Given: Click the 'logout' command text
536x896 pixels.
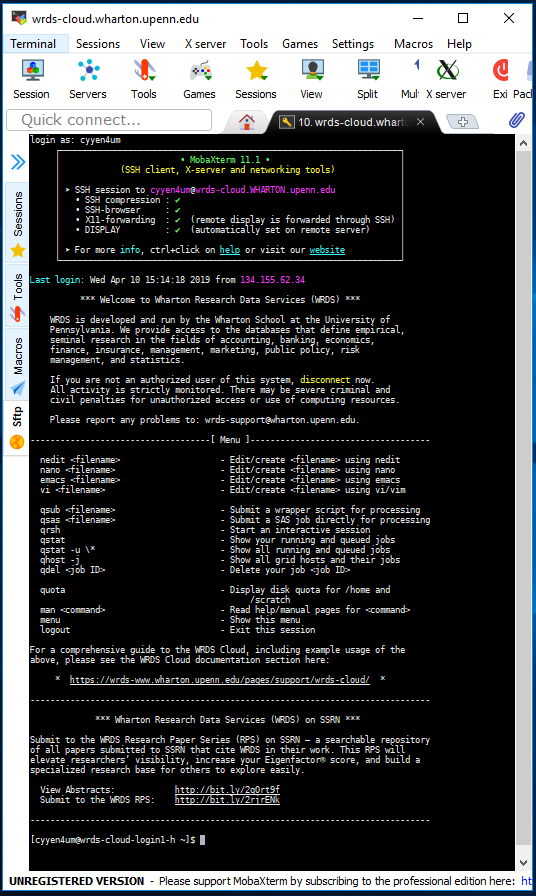Looking at the screenshot, I should coord(55,630).
